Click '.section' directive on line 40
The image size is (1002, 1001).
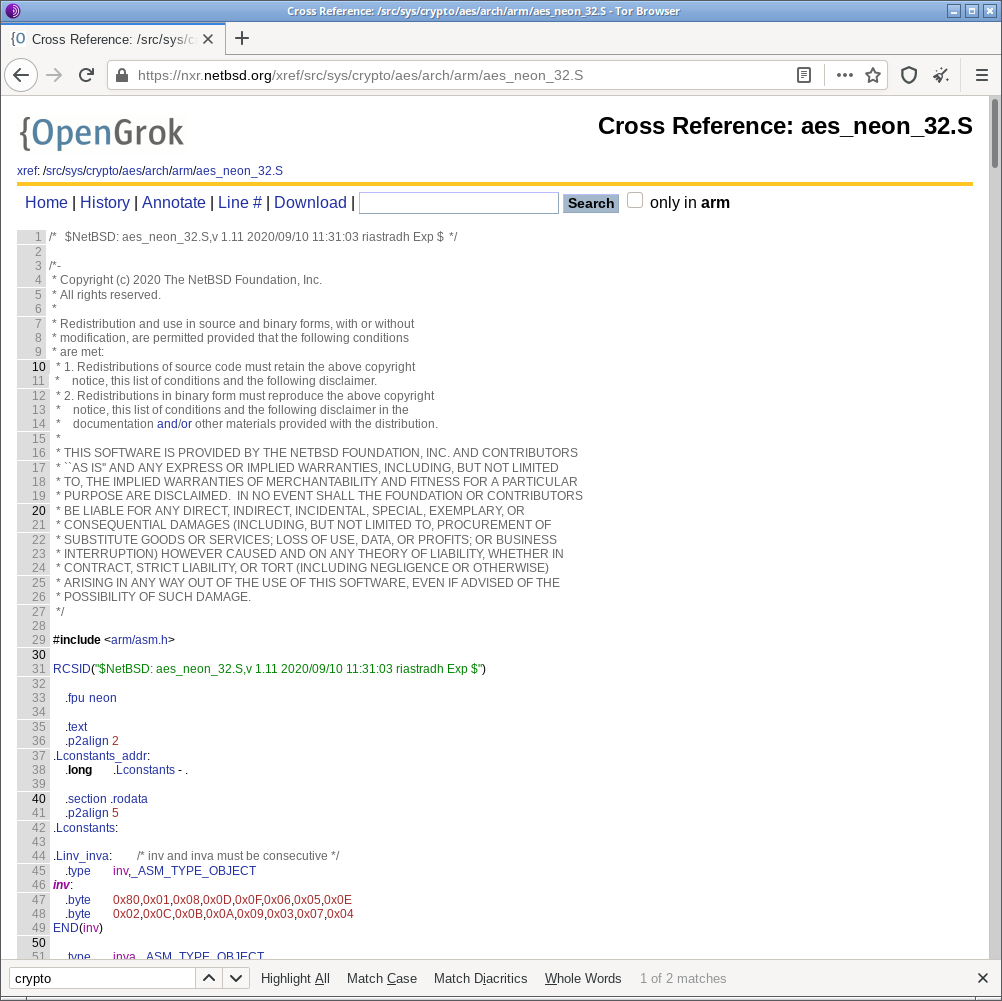[86, 799]
